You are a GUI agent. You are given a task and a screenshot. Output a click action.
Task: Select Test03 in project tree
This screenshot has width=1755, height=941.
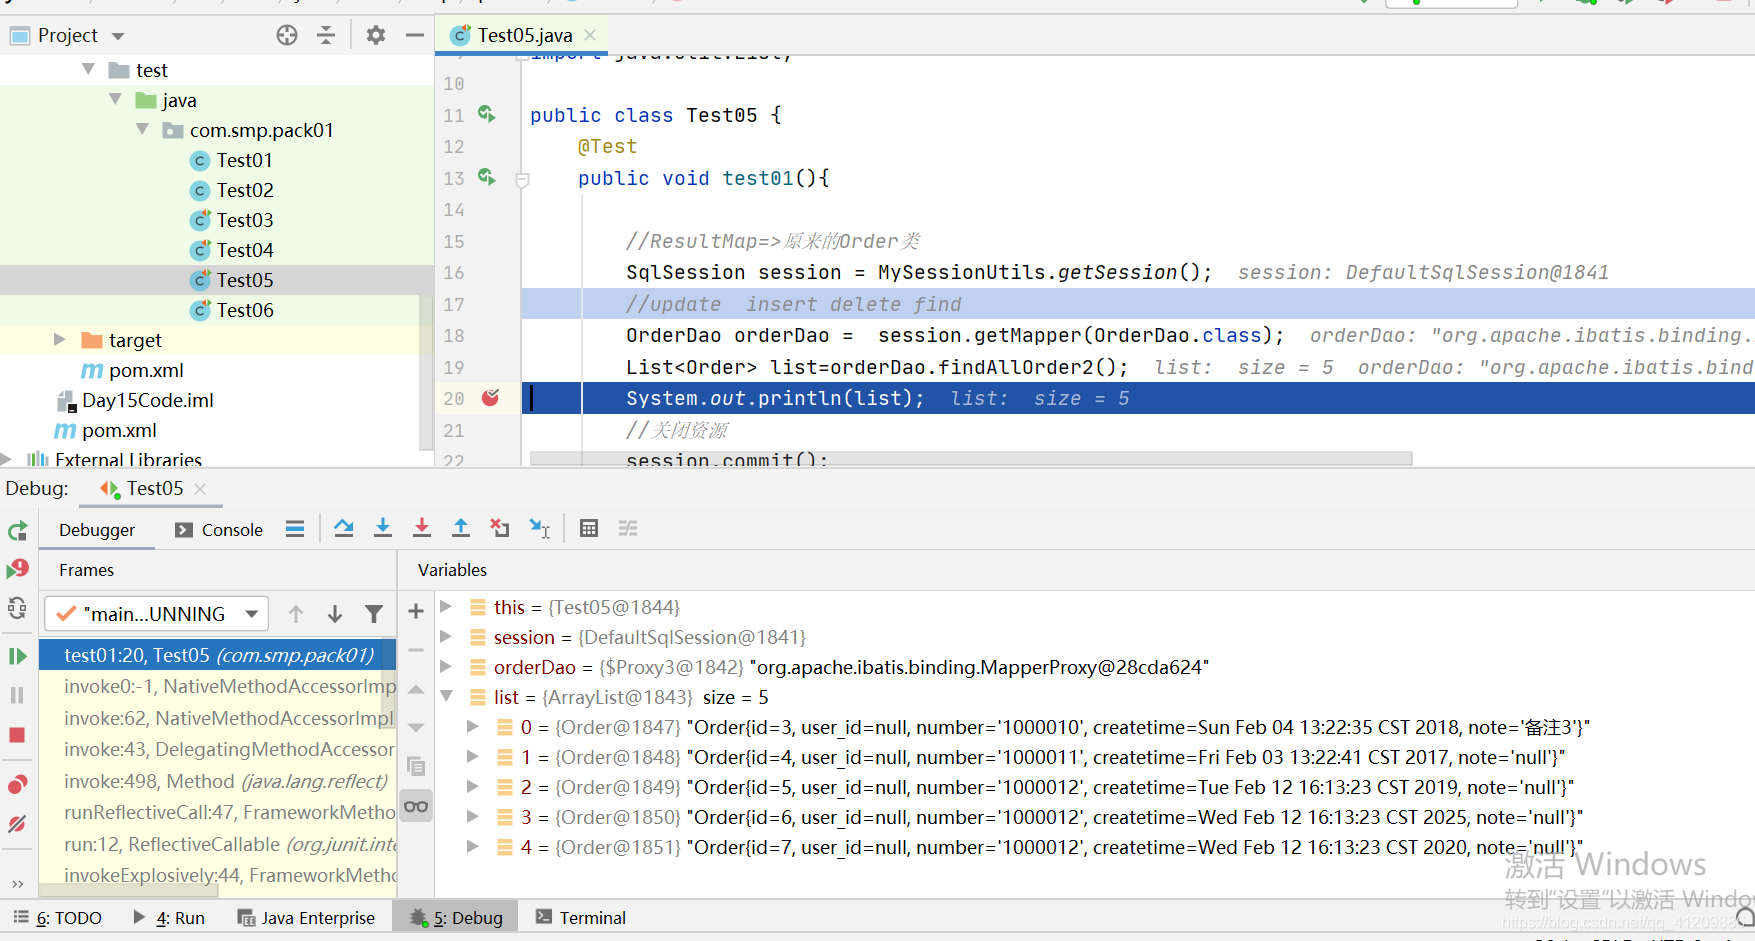[245, 220]
